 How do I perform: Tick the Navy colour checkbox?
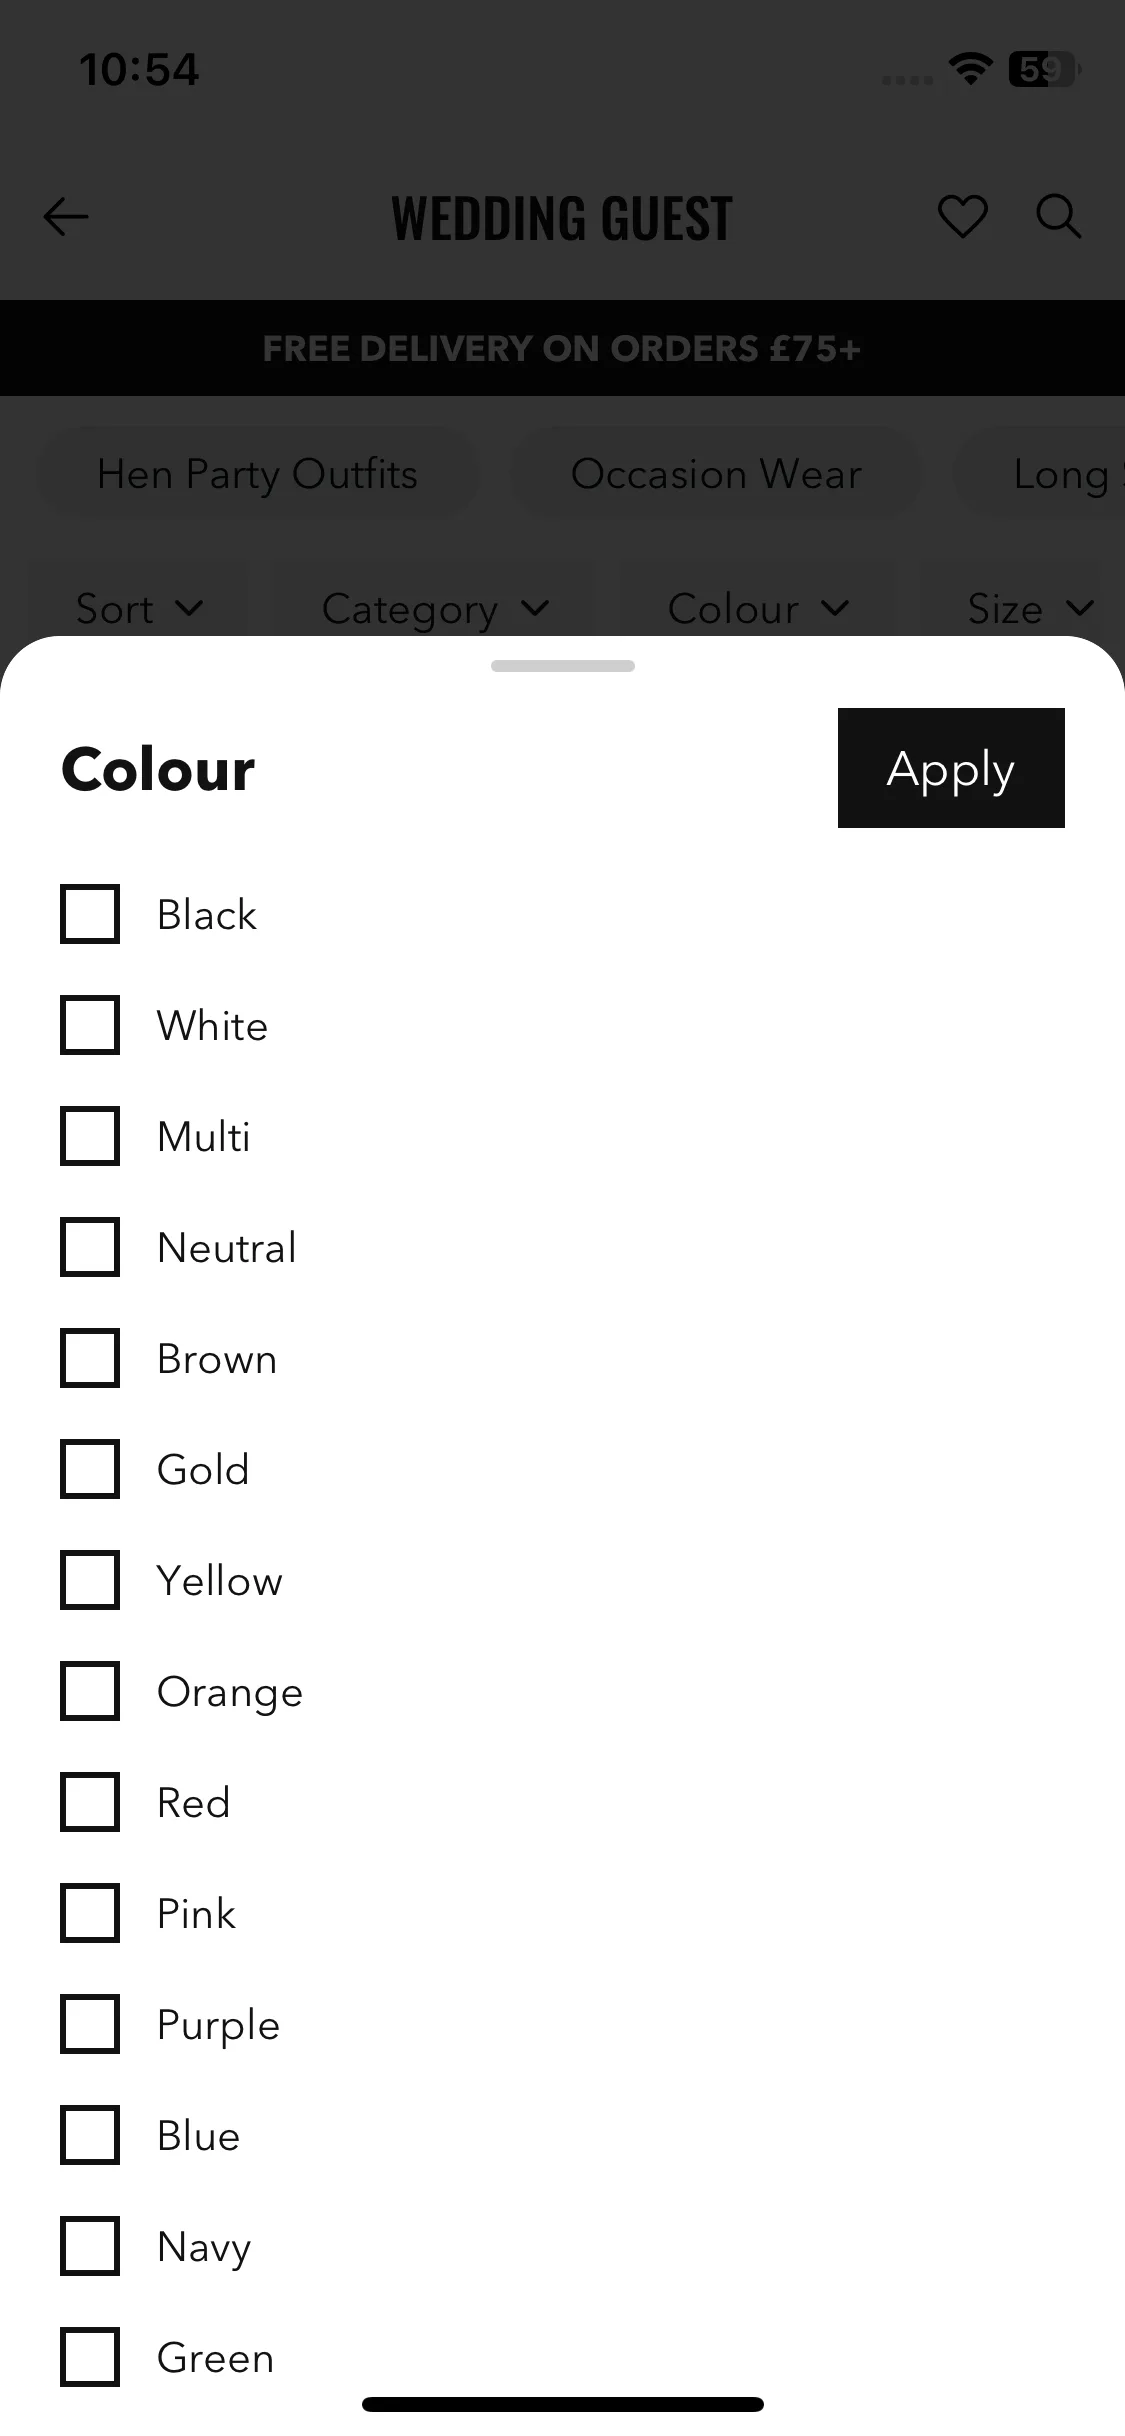[x=90, y=2246]
